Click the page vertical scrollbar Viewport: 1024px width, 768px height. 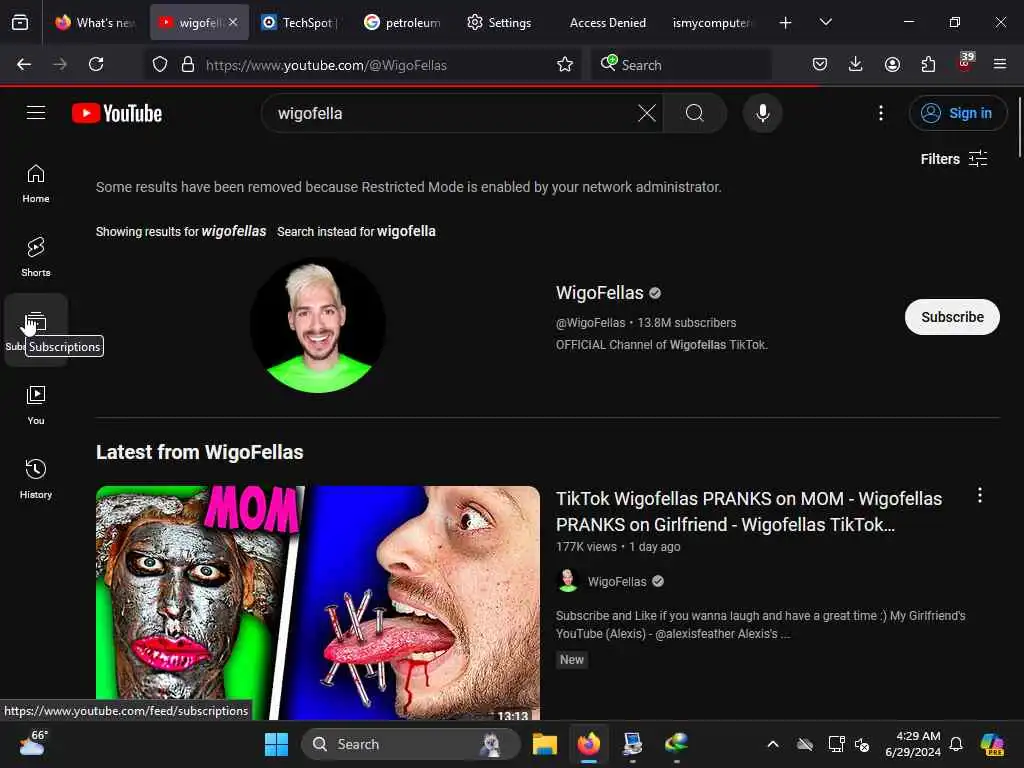tap(1019, 127)
